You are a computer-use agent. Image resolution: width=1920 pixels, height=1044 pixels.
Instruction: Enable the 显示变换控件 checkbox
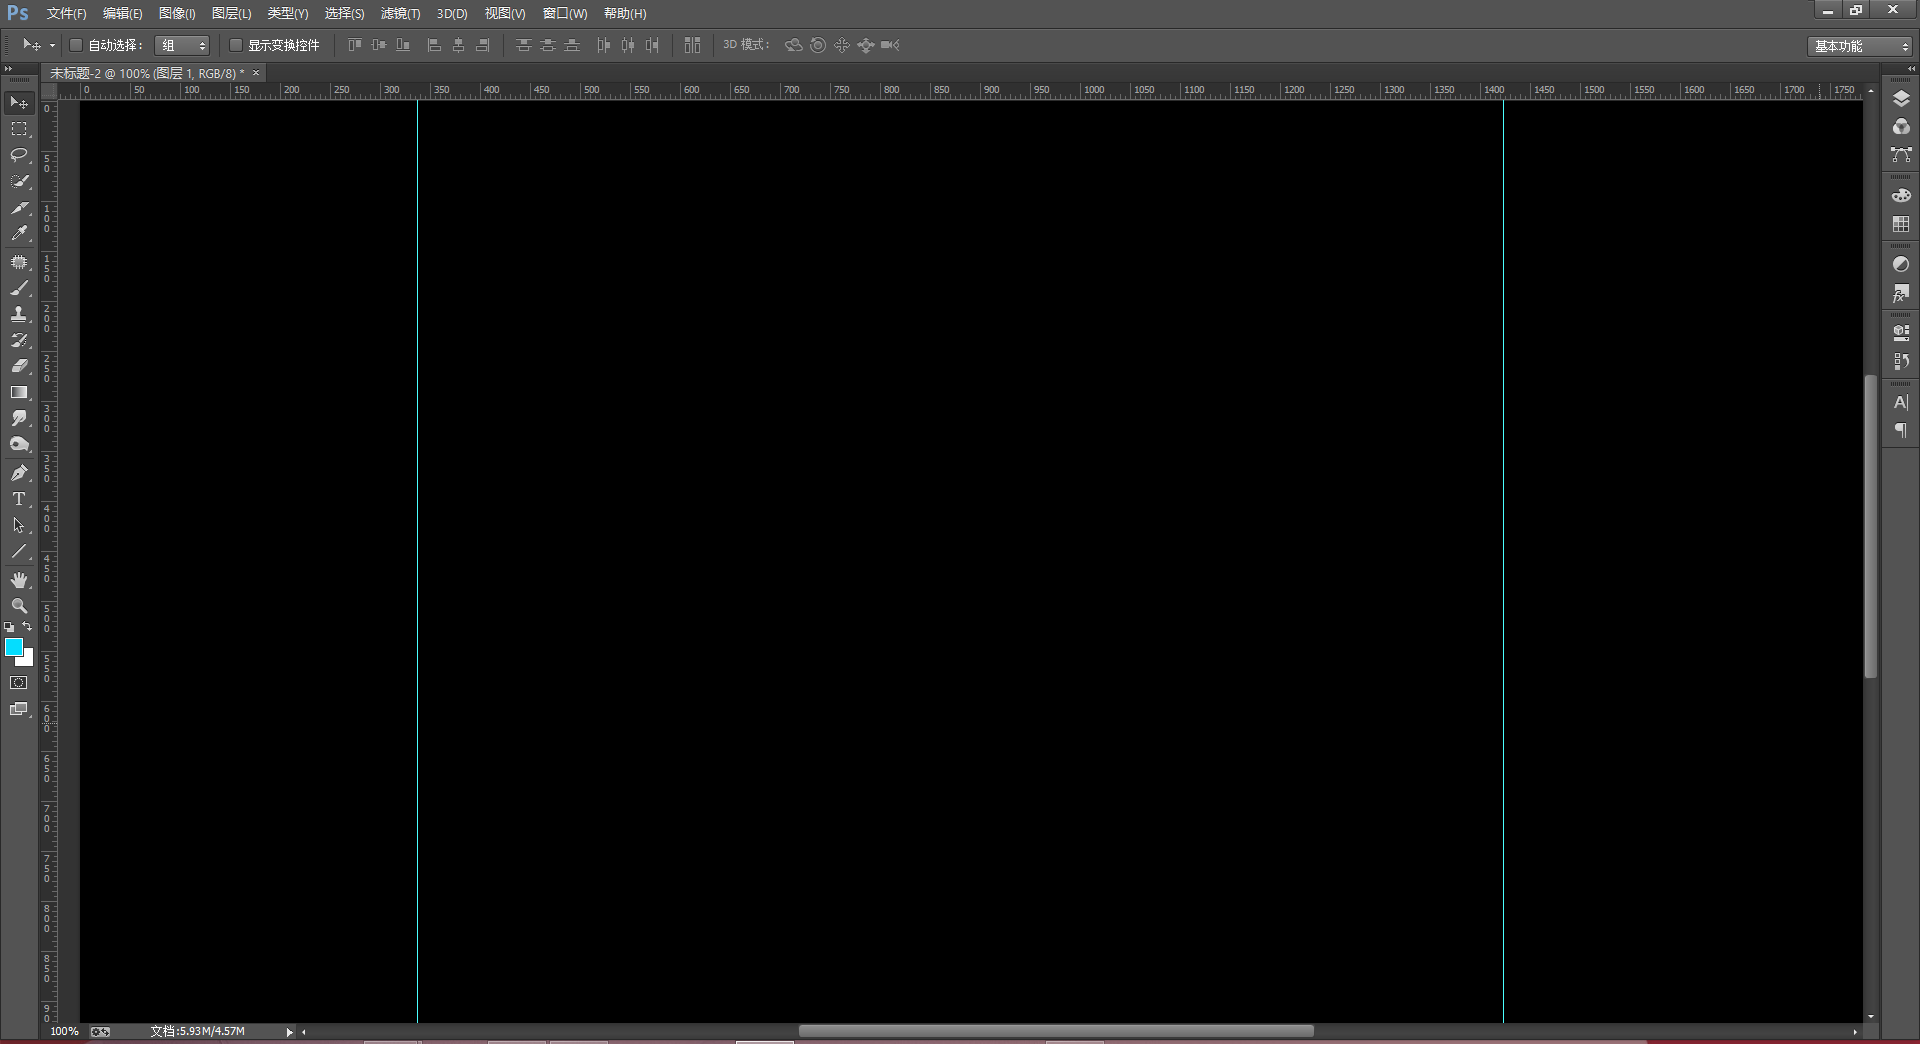236,45
